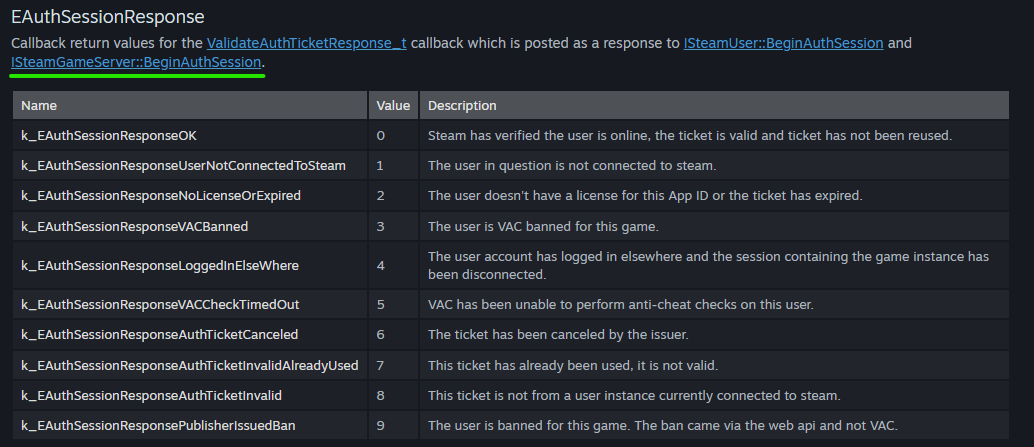Select the k_EAuthSessionResponseOK name cell
This screenshot has width=1034, height=447.
tap(115, 135)
